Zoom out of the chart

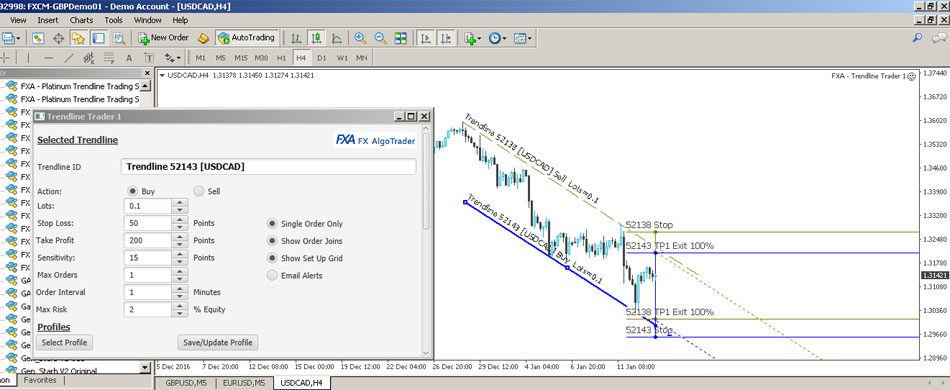[x=380, y=38]
